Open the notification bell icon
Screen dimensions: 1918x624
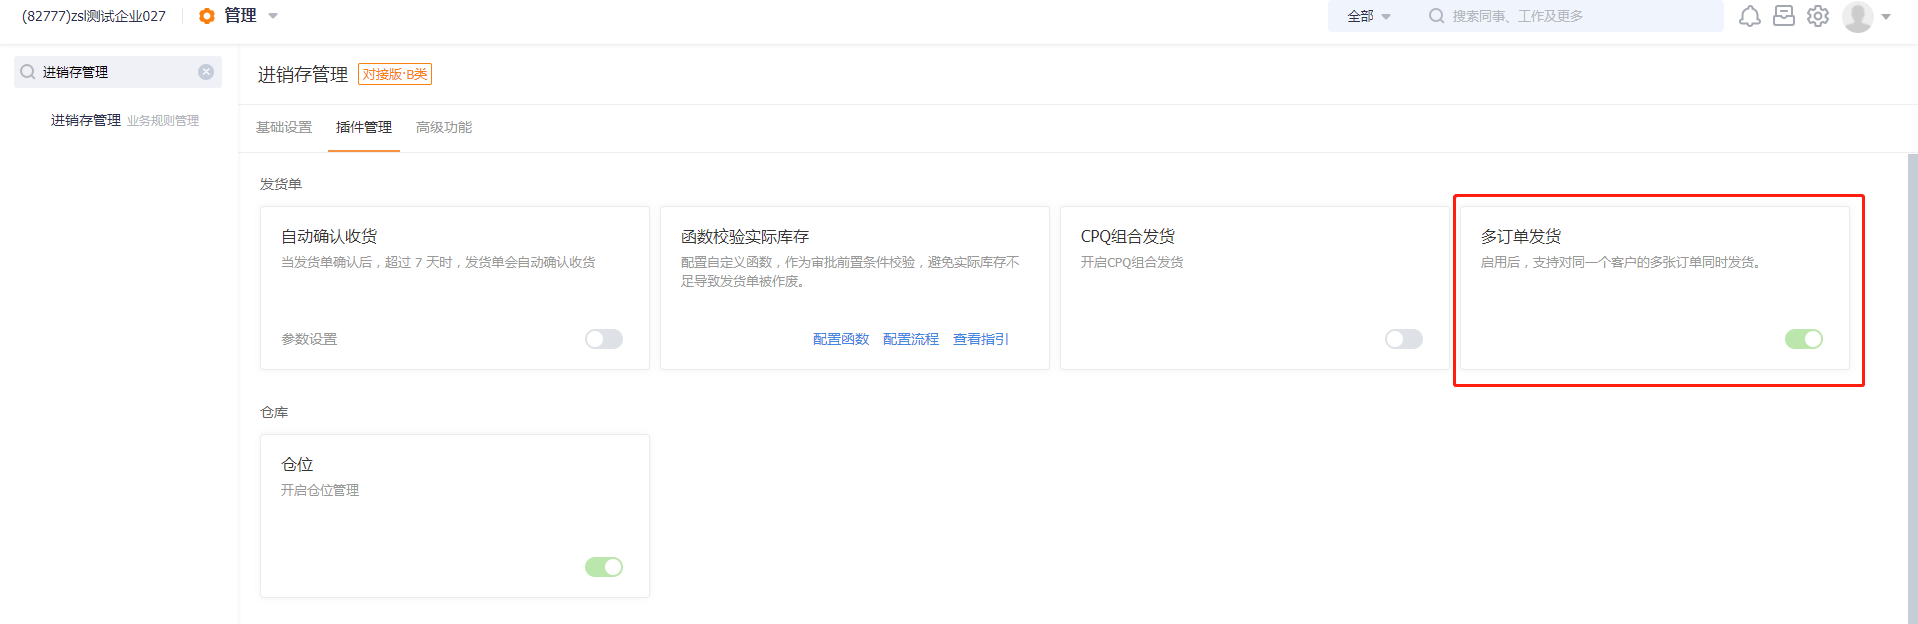point(1750,16)
